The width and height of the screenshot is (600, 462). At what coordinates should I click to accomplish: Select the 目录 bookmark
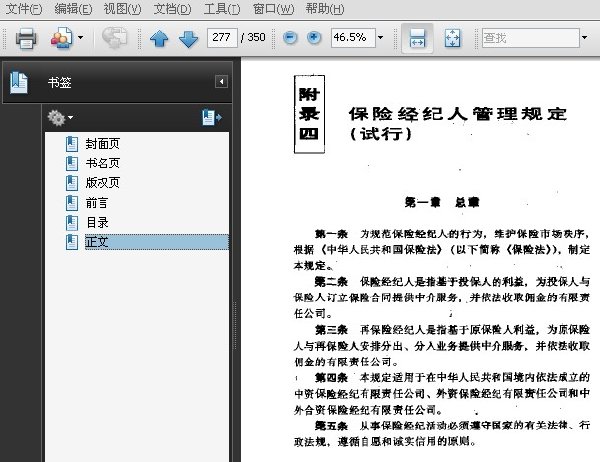point(97,222)
